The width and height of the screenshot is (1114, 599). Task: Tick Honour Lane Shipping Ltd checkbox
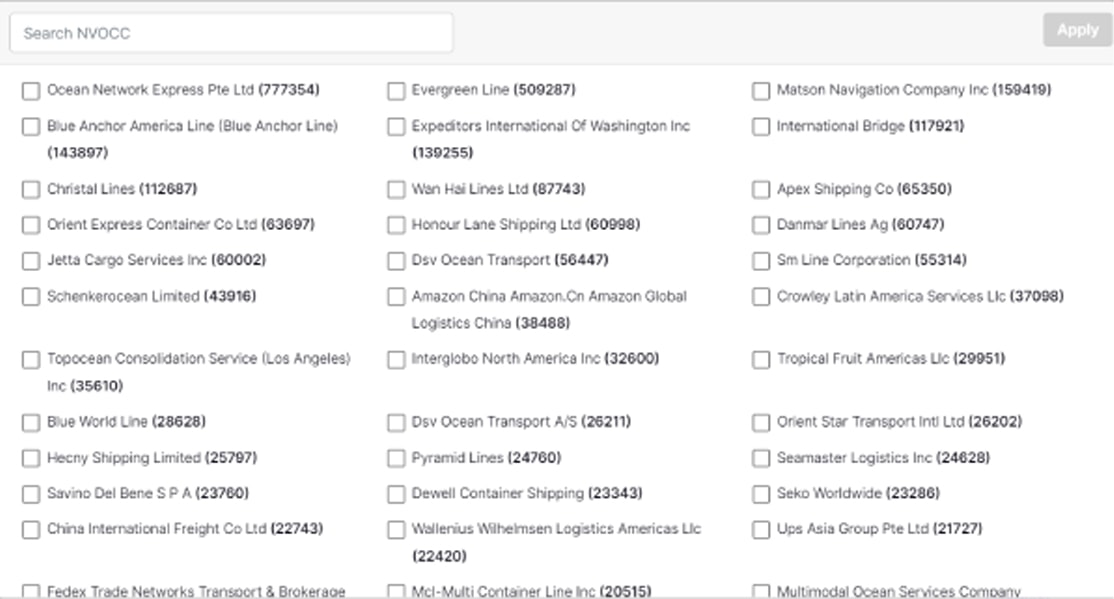point(396,225)
